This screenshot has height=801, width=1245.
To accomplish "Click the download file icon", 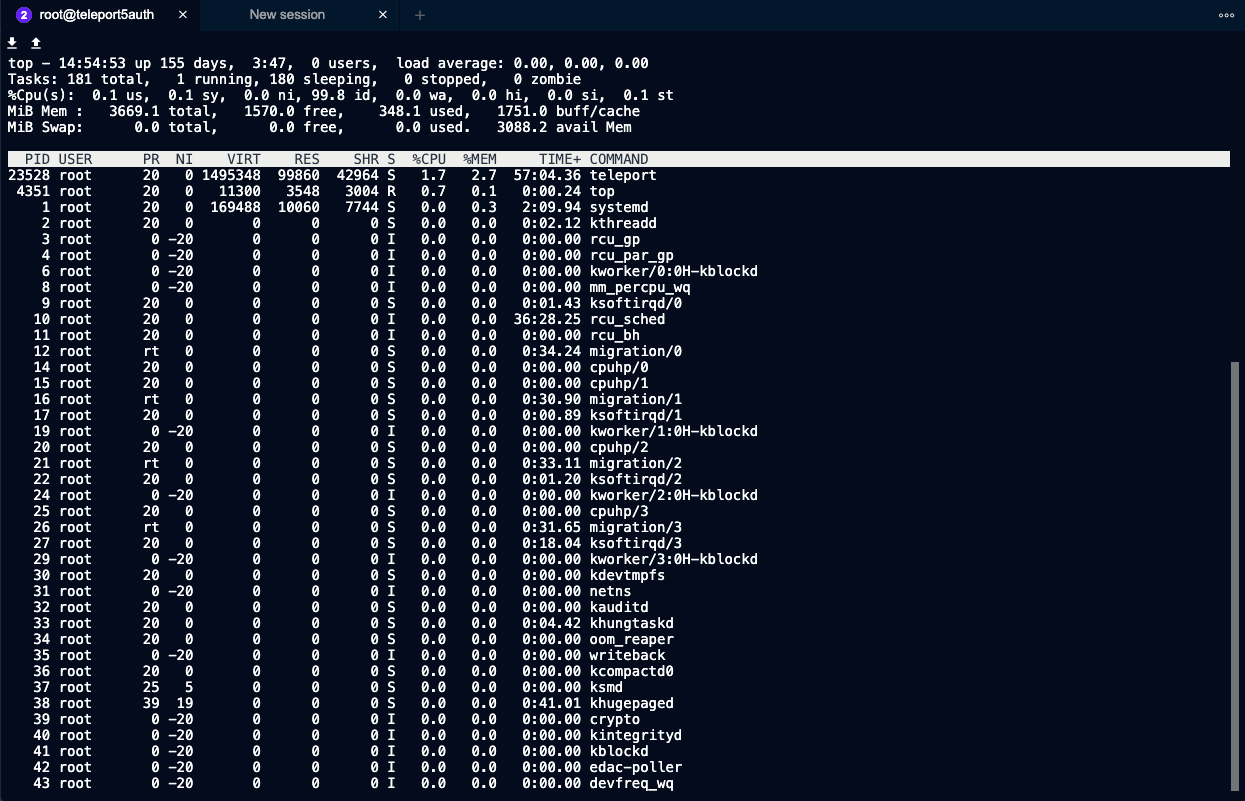I will point(12,43).
